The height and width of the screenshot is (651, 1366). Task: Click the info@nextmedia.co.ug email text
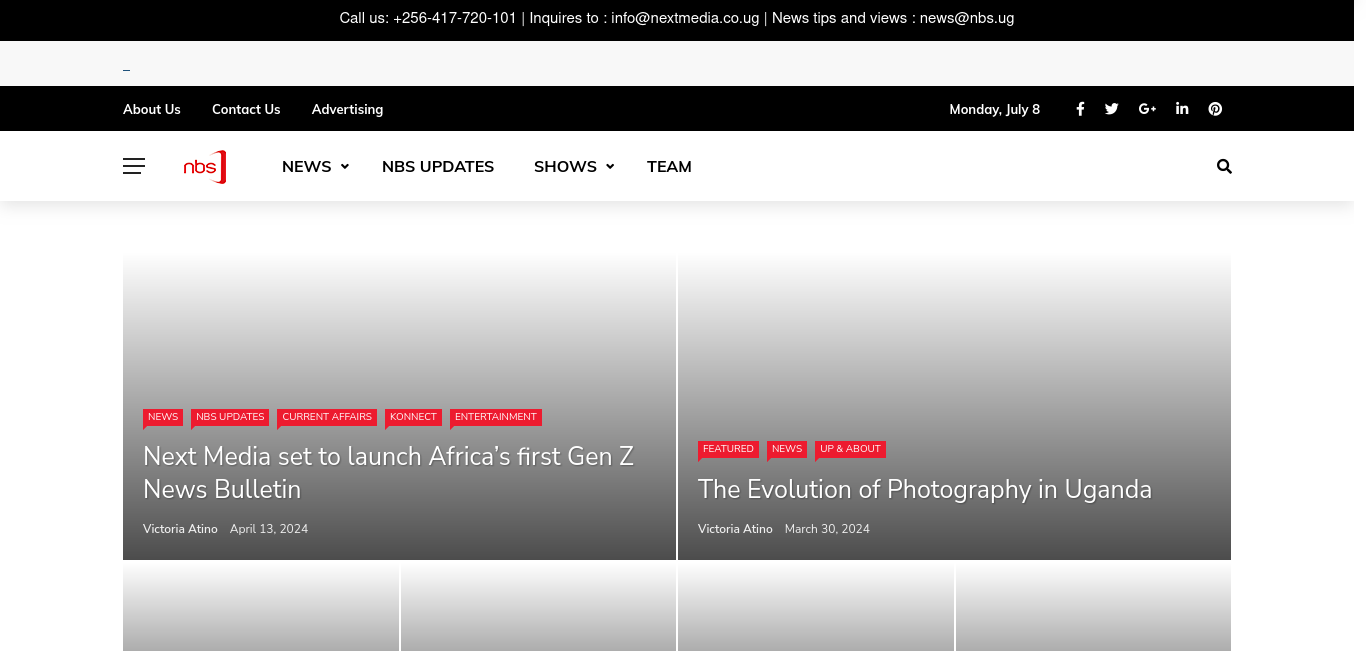pyautogui.click(x=685, y=18)
